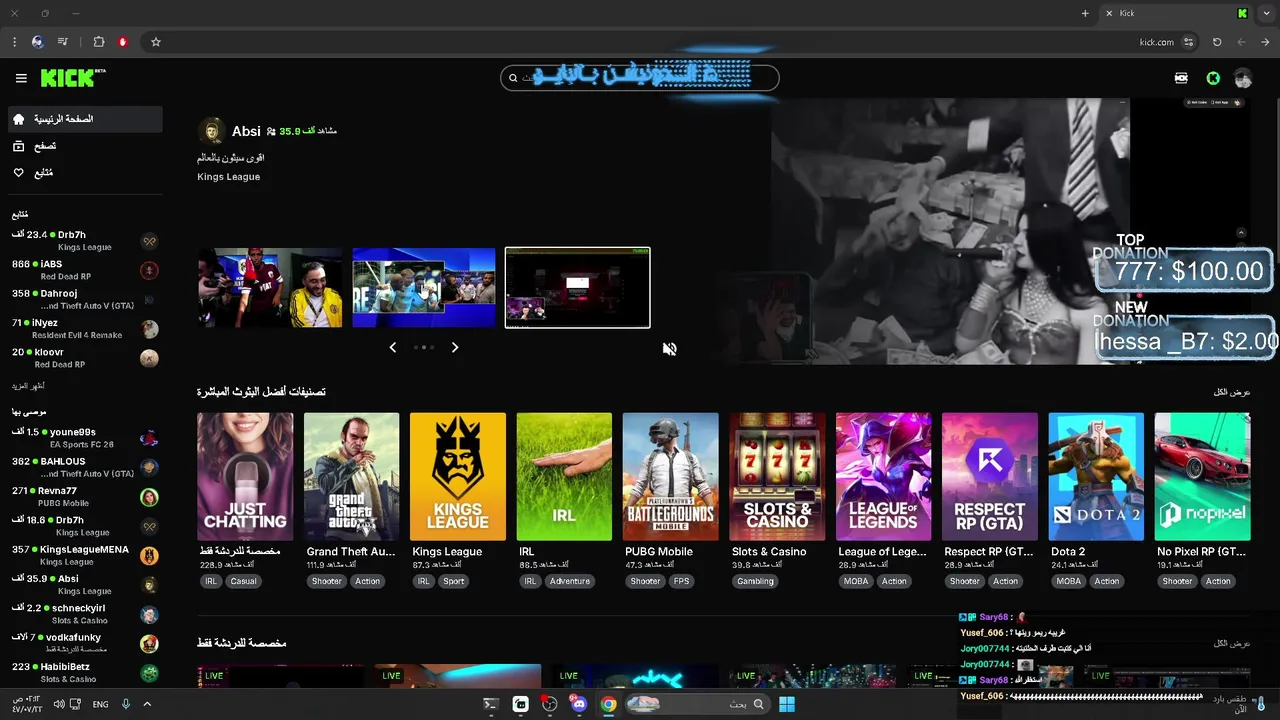The height and width of the screenshot is (720, 1280).
Task: Click FPS tag under PUBG Mobile
Action: pos(681,581)
